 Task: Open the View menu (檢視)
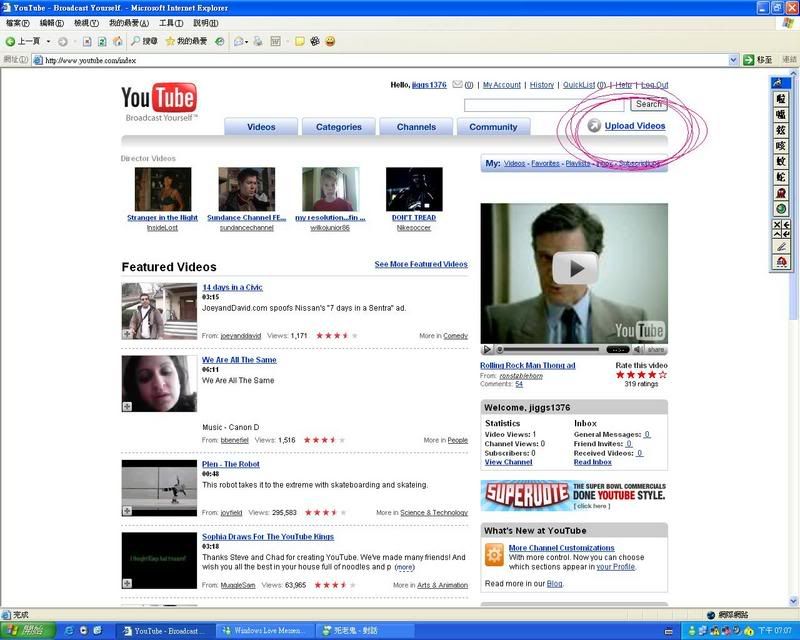(86, 23)
